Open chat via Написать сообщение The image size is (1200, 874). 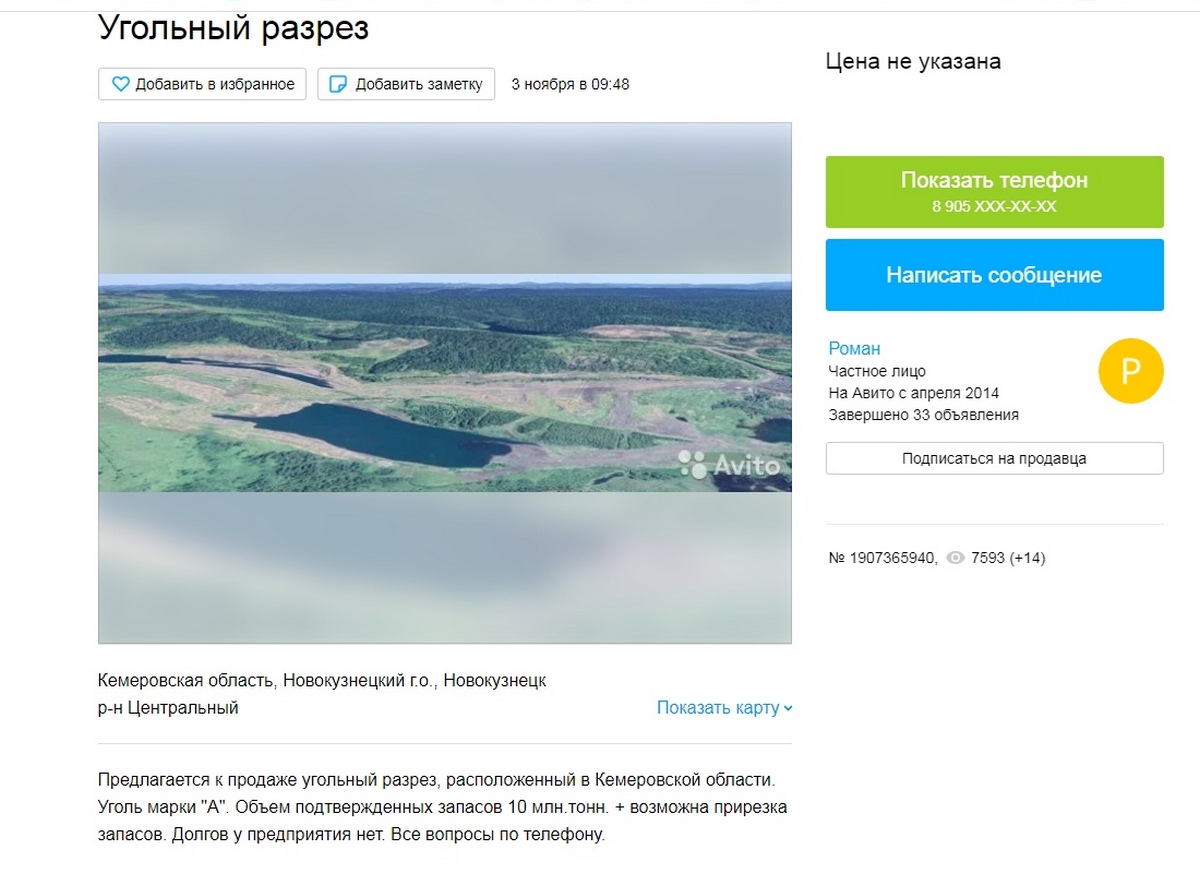pos(995,275)
